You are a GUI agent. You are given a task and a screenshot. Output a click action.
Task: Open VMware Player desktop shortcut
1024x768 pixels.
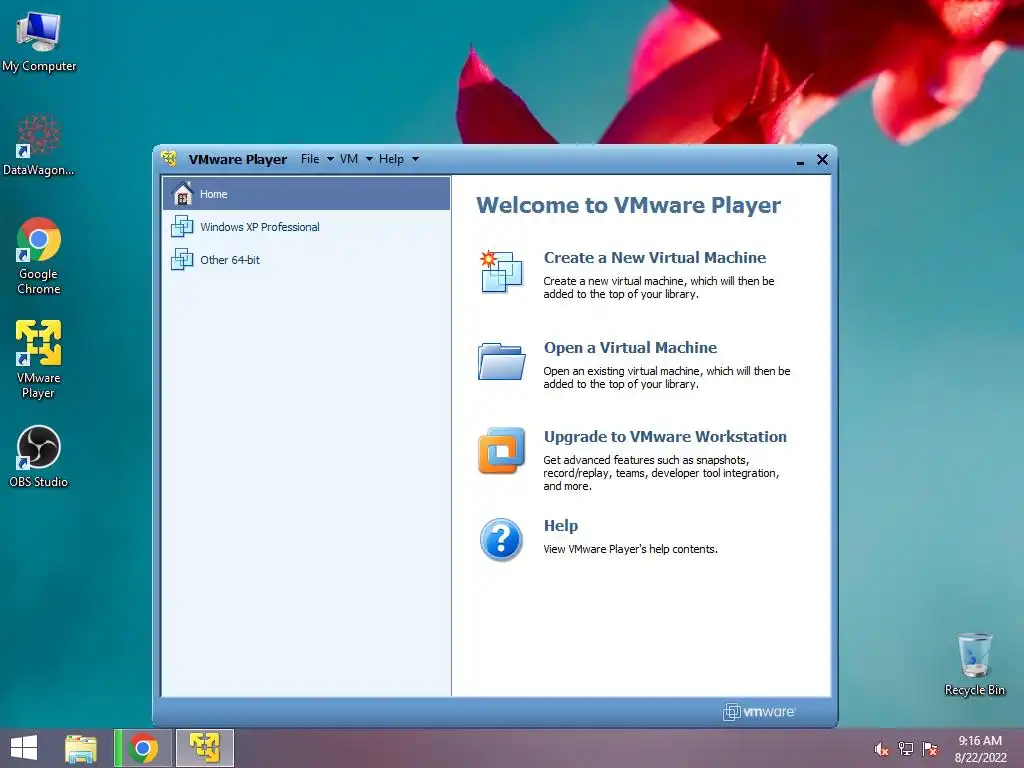coord(39,359)
